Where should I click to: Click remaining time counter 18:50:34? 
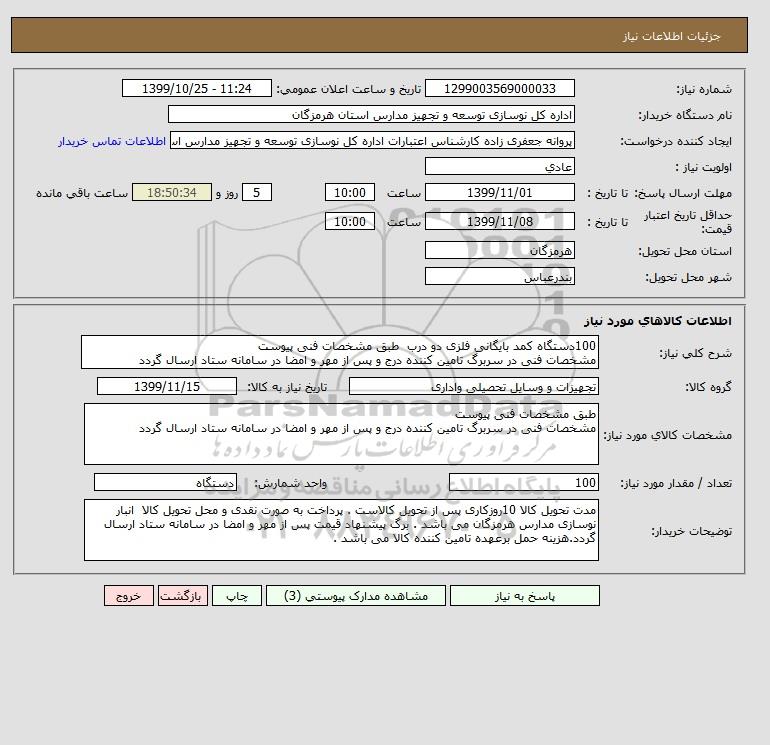point(172,193)
